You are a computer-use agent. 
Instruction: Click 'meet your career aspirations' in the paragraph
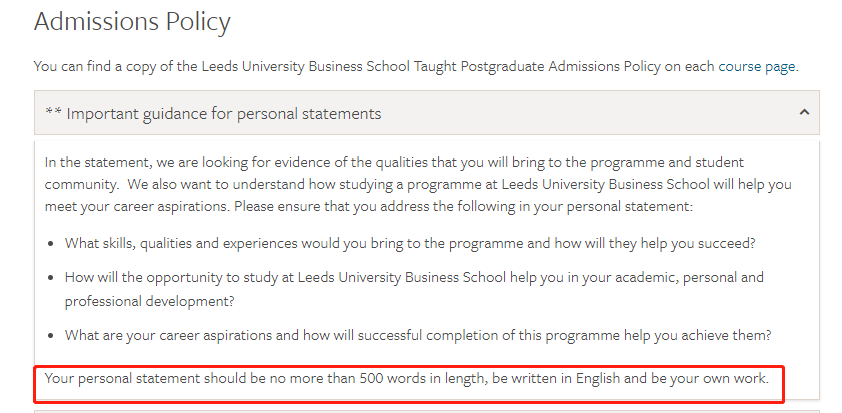coord(137,207)
